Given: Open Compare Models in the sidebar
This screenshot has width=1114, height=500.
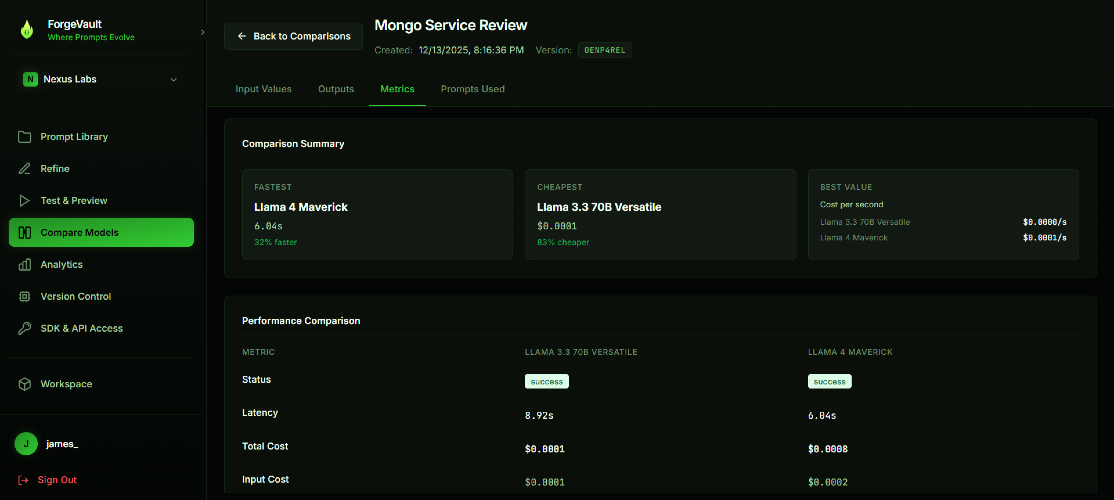Looking at the screenshot, I should pos(101,233).
